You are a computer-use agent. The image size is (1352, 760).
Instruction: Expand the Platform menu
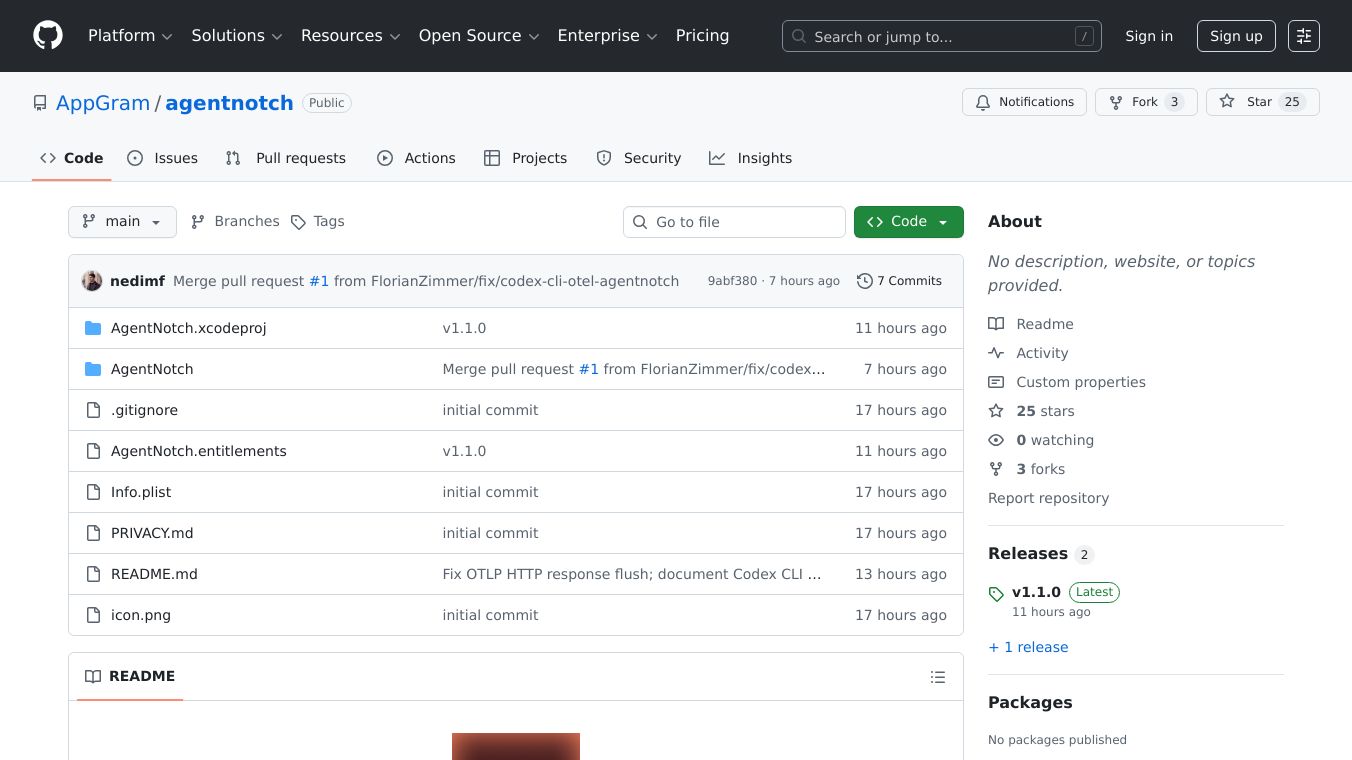click(130, 36)
